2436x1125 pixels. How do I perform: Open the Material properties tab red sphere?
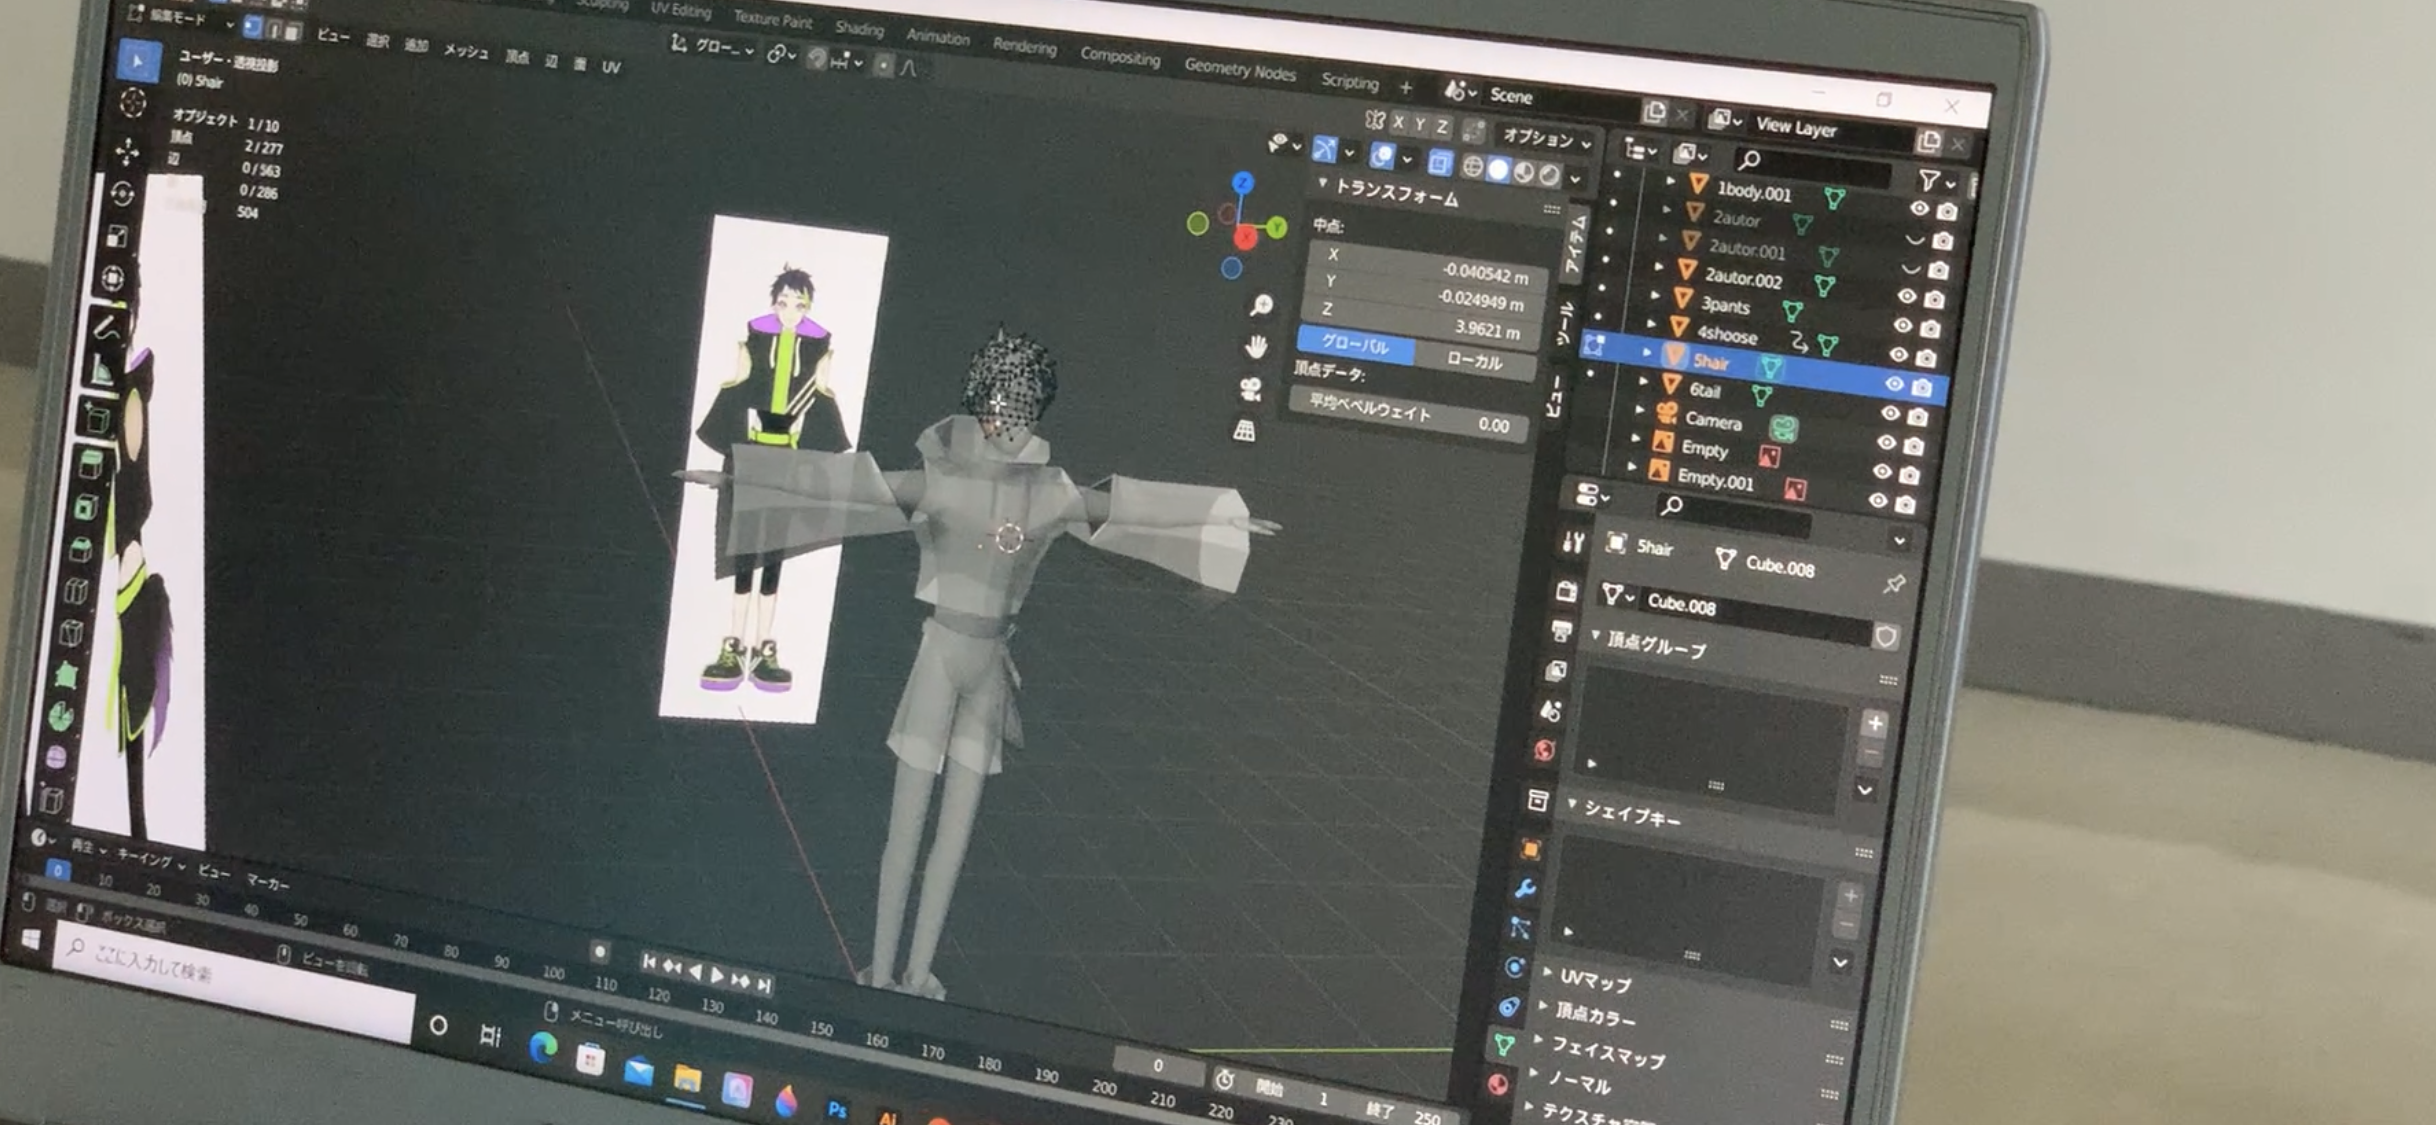click(x=1498, y=1084)
